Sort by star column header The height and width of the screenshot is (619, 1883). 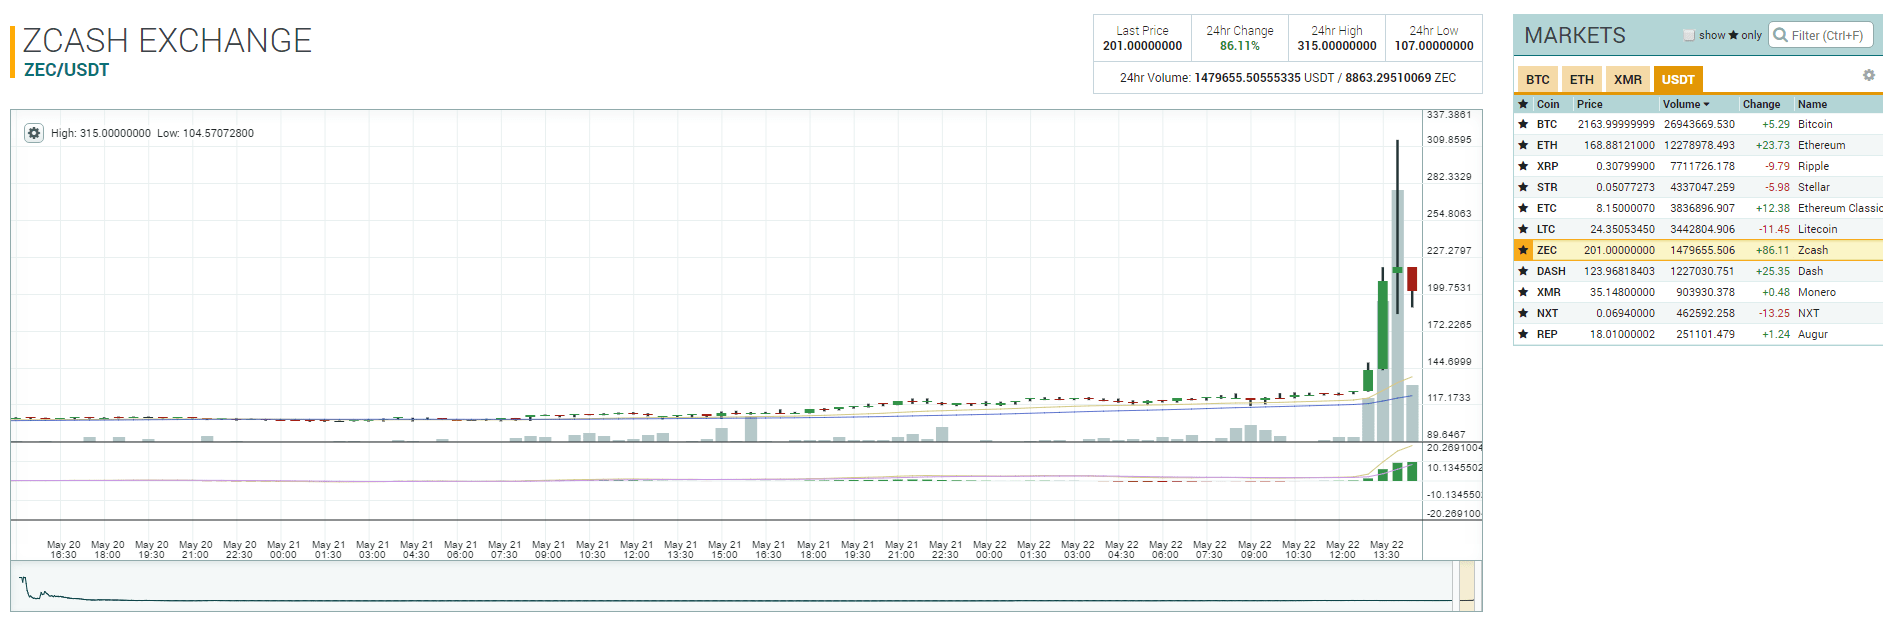point(1523,104)
